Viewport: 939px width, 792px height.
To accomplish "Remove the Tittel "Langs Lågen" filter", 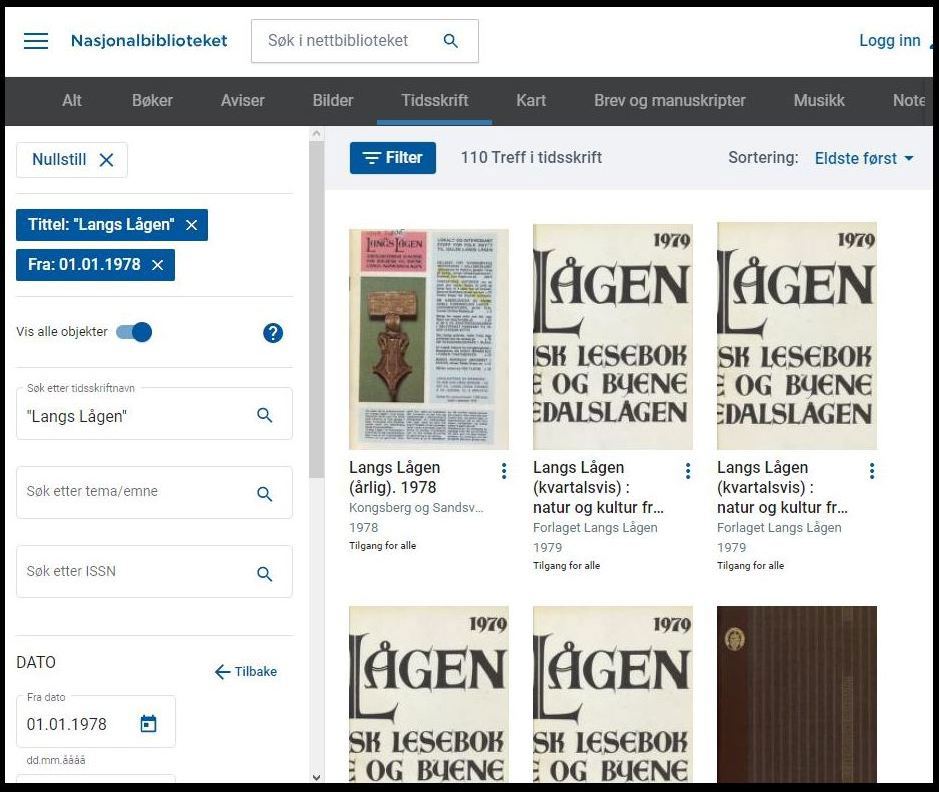I will tap(191, 225).
